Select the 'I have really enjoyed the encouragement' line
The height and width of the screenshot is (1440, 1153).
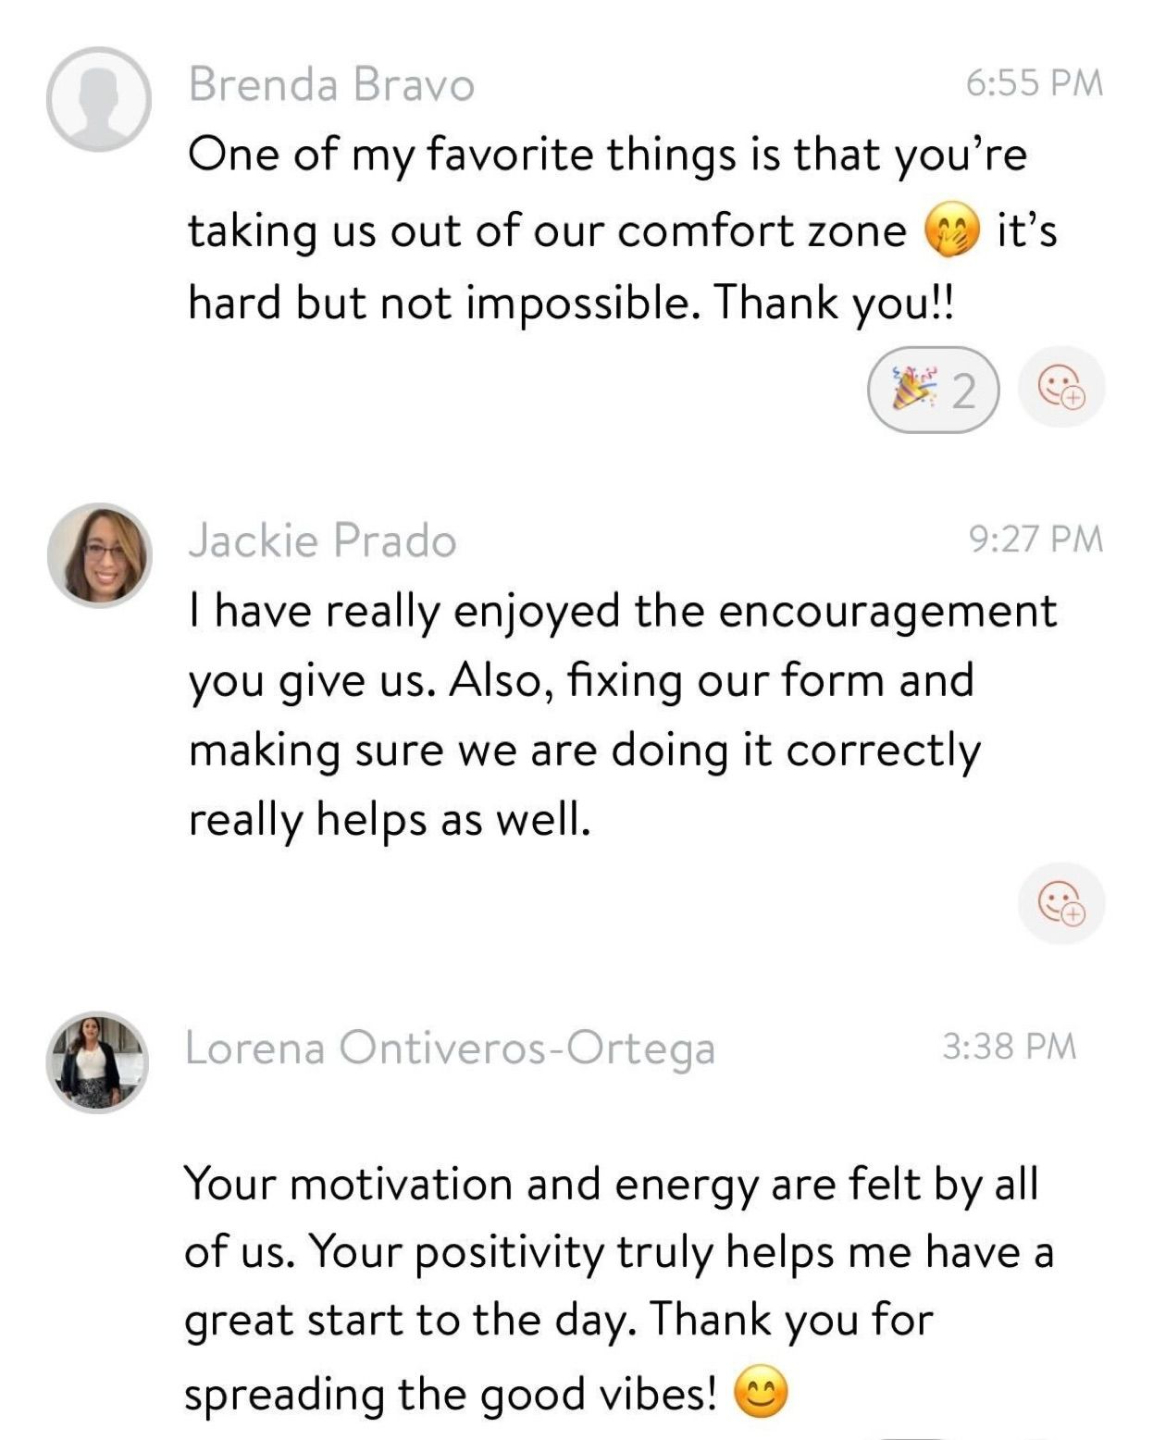622,611
